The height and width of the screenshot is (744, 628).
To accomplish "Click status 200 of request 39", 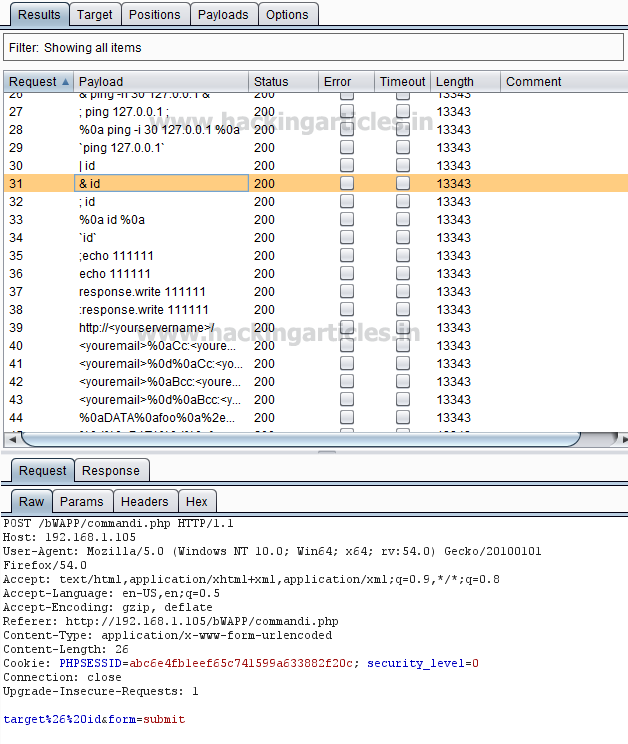I will click(x=264, y=328).
